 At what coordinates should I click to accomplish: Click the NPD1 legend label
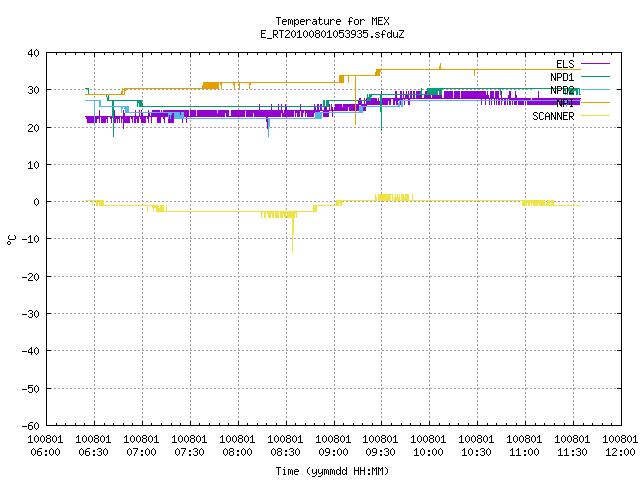562,77
